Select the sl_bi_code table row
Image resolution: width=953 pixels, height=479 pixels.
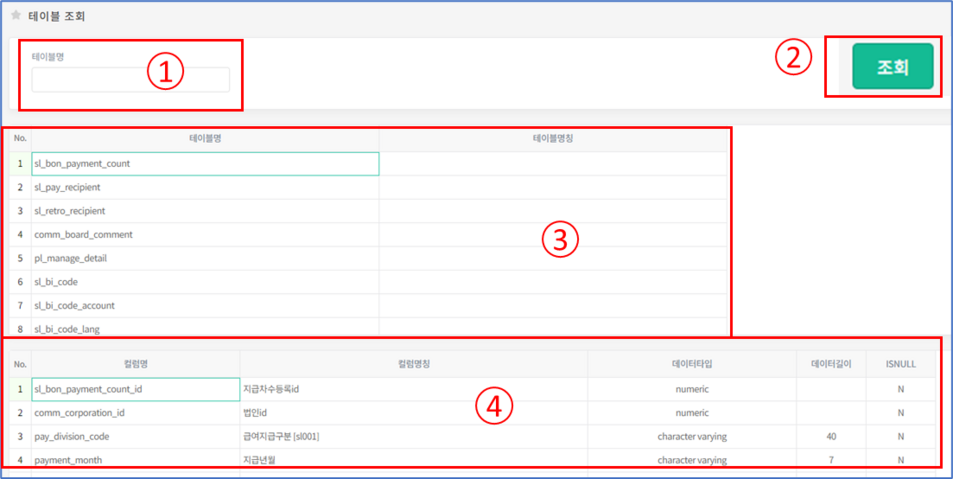pyautogui.click(x=56, y=282)
